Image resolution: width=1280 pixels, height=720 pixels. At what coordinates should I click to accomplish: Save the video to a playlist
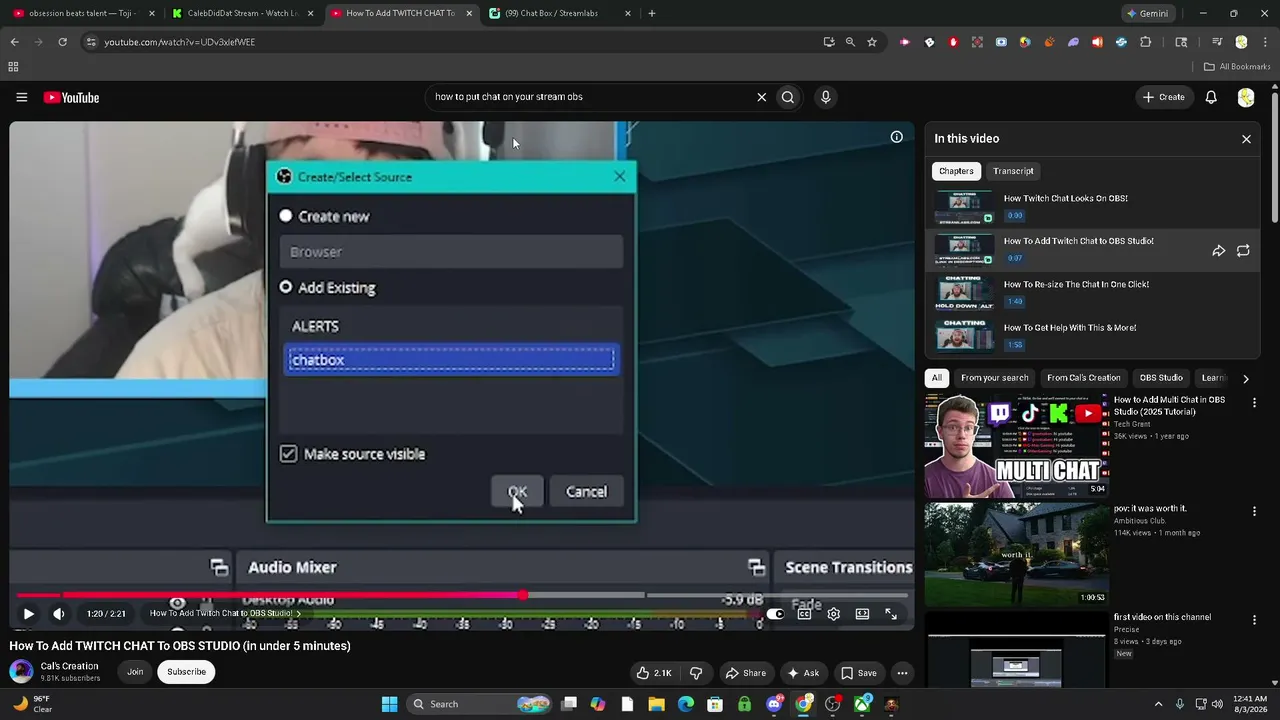click(x=859, y=673)
